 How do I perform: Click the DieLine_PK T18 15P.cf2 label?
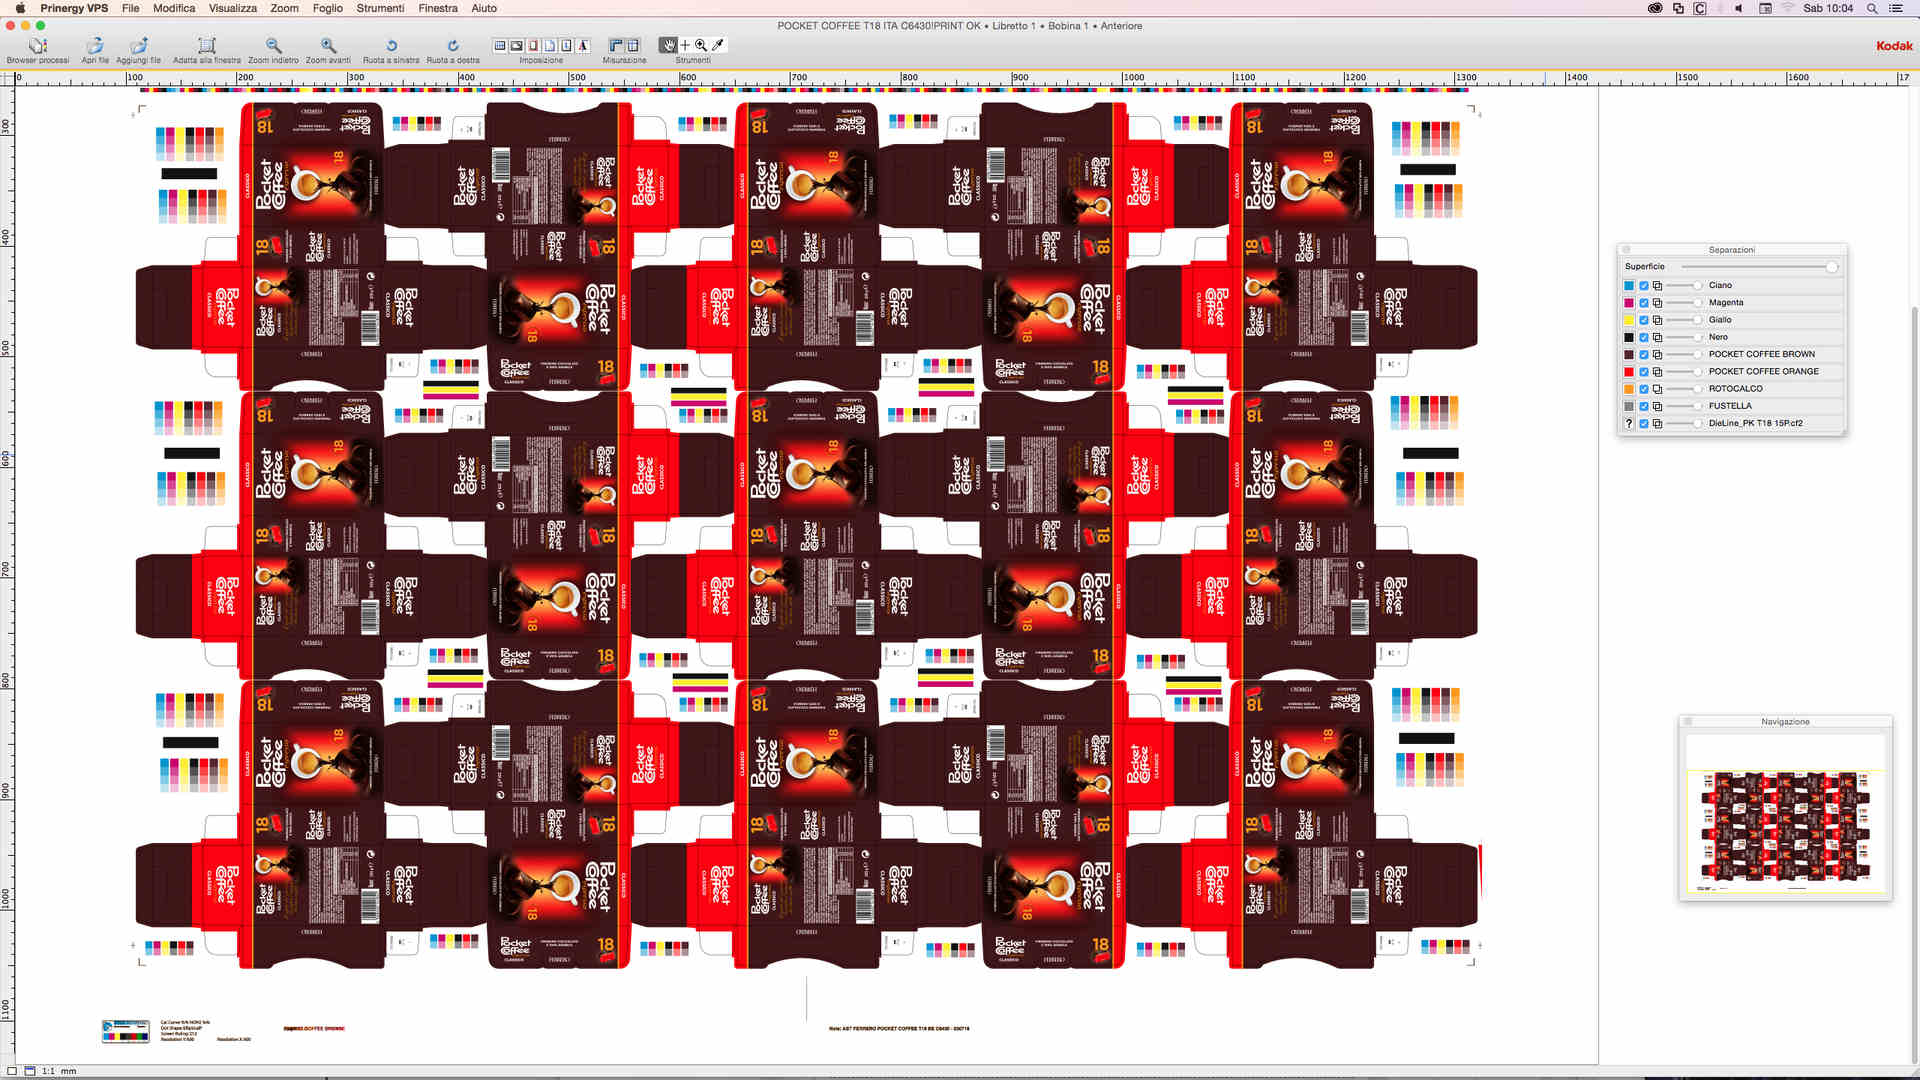point(1755,424)
